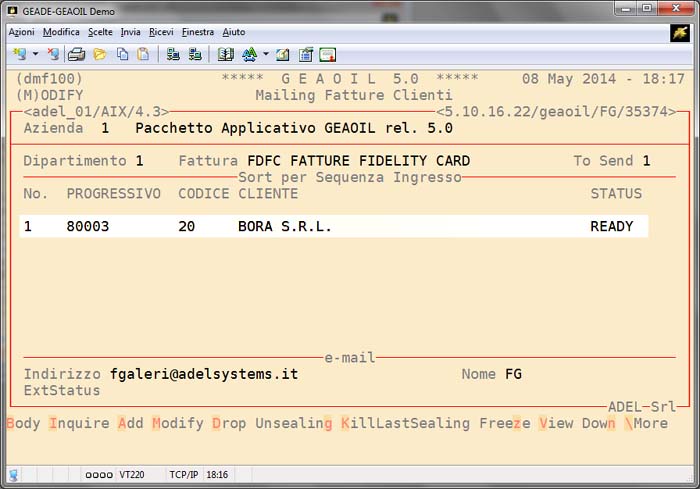Click the lightning bolt icon at top right

(680, 33)
